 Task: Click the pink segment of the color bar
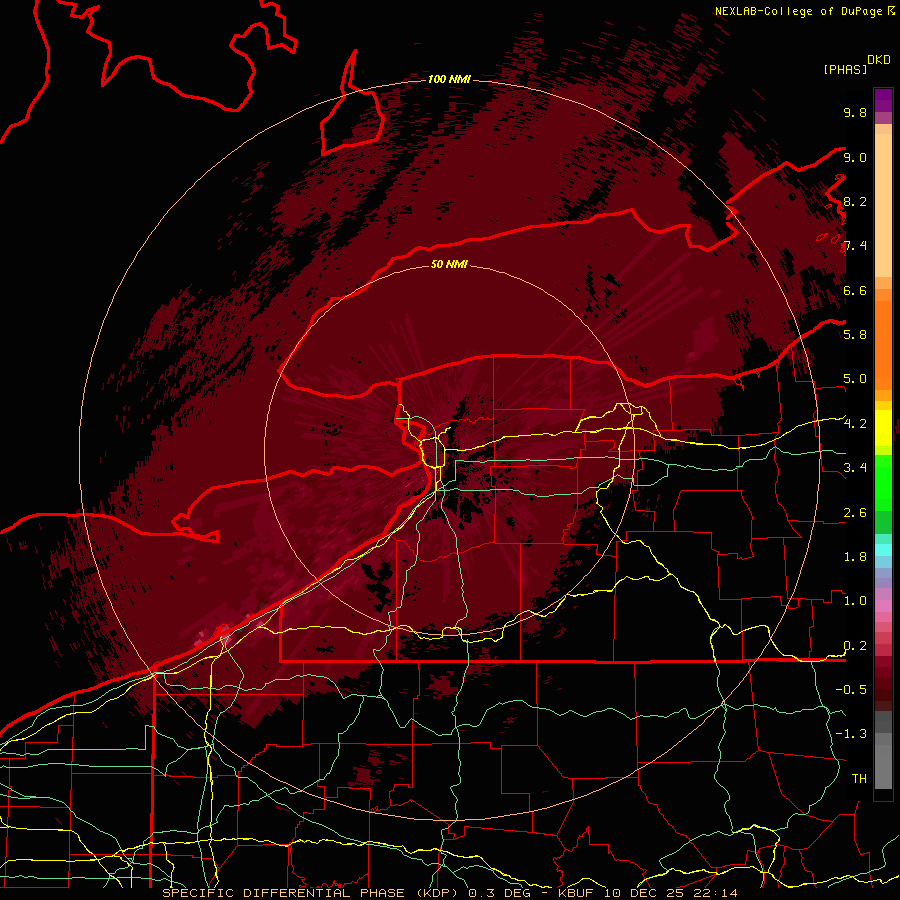tap(883, 606)
